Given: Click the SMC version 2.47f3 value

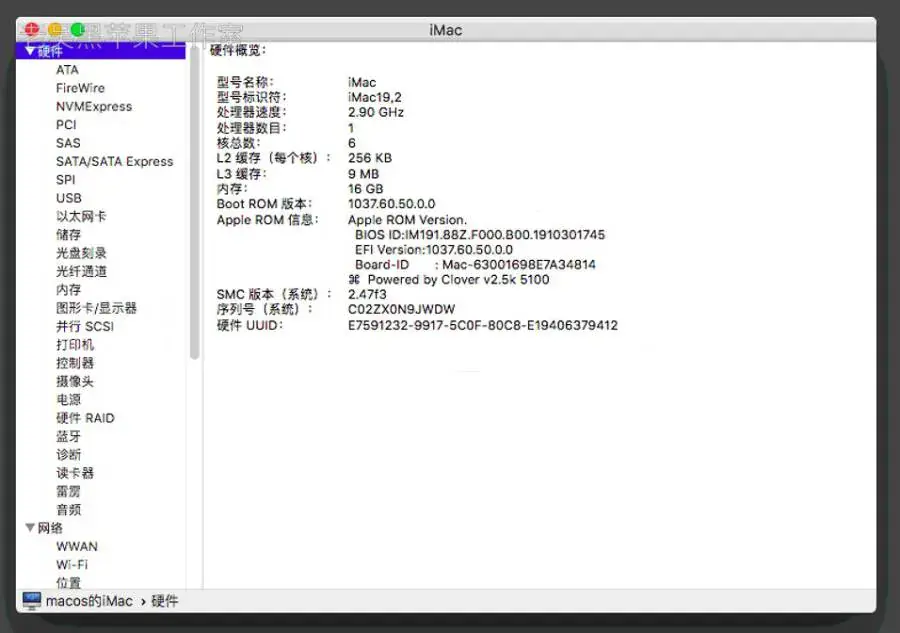Looking at the screenshot, I should [367, 294].
